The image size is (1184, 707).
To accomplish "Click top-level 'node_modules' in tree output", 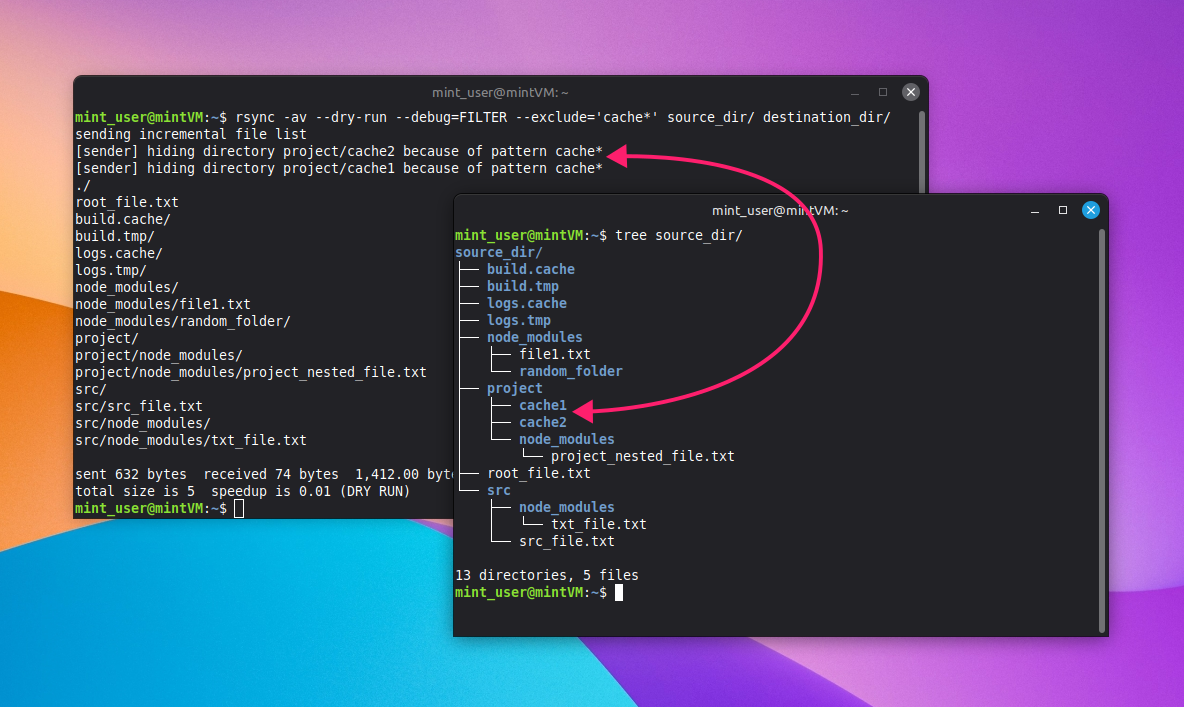I will [535, 337].
